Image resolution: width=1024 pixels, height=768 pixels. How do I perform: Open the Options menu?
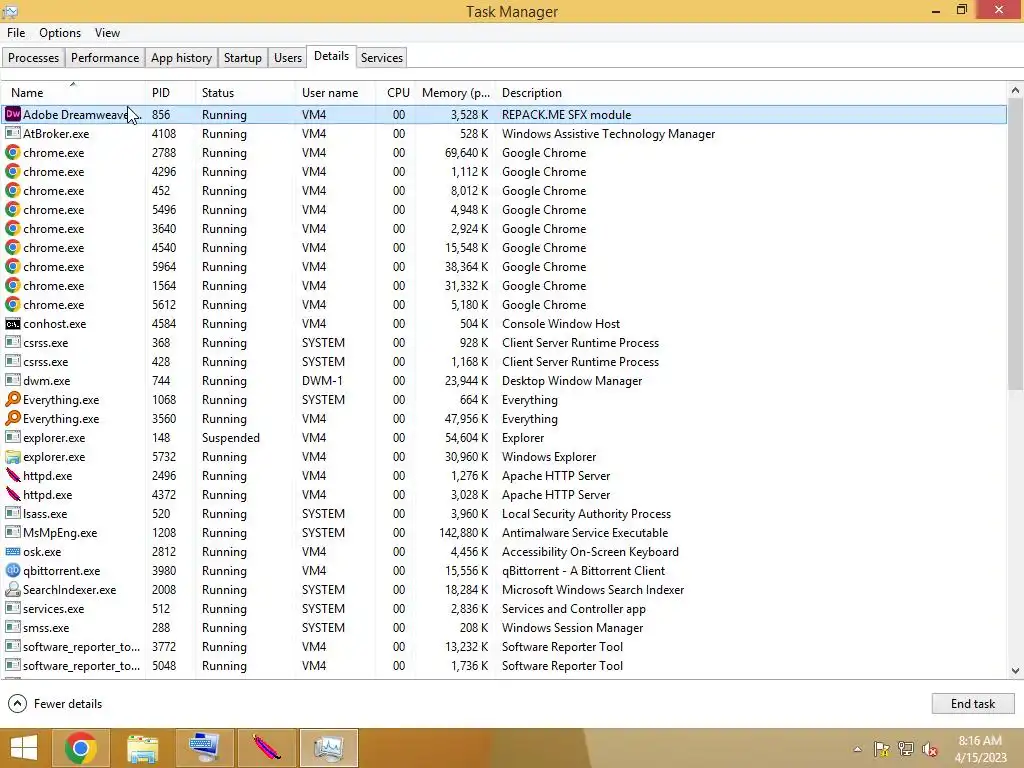click(60, 33)
